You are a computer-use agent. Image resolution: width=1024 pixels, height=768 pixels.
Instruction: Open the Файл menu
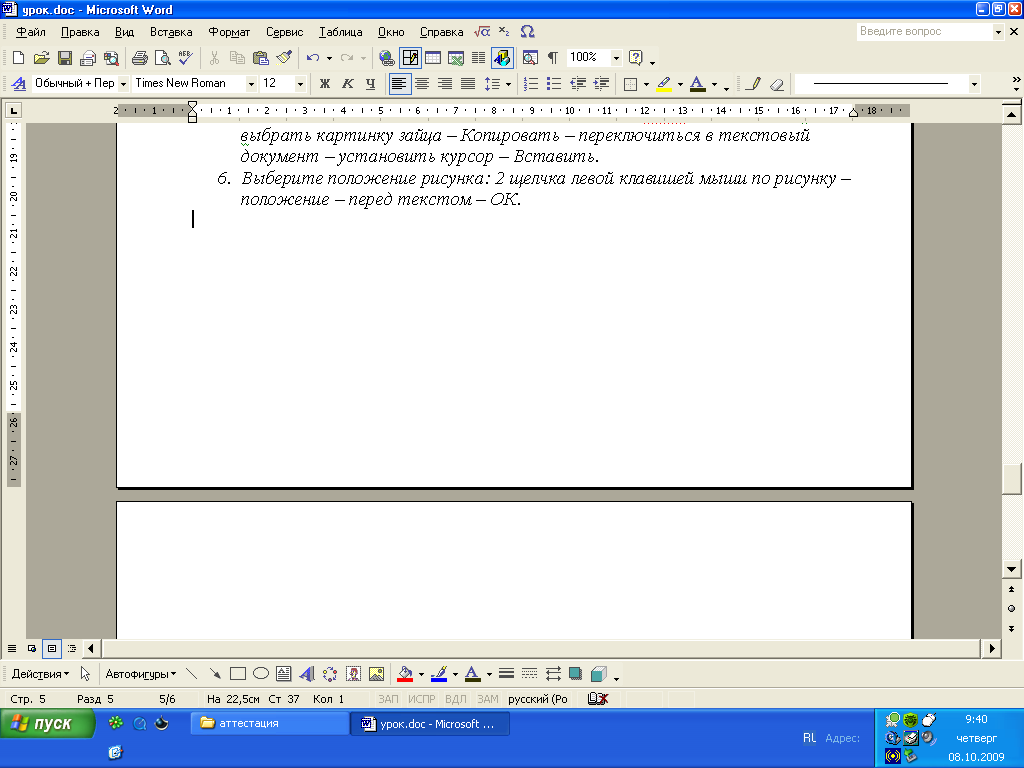[31, 32]
